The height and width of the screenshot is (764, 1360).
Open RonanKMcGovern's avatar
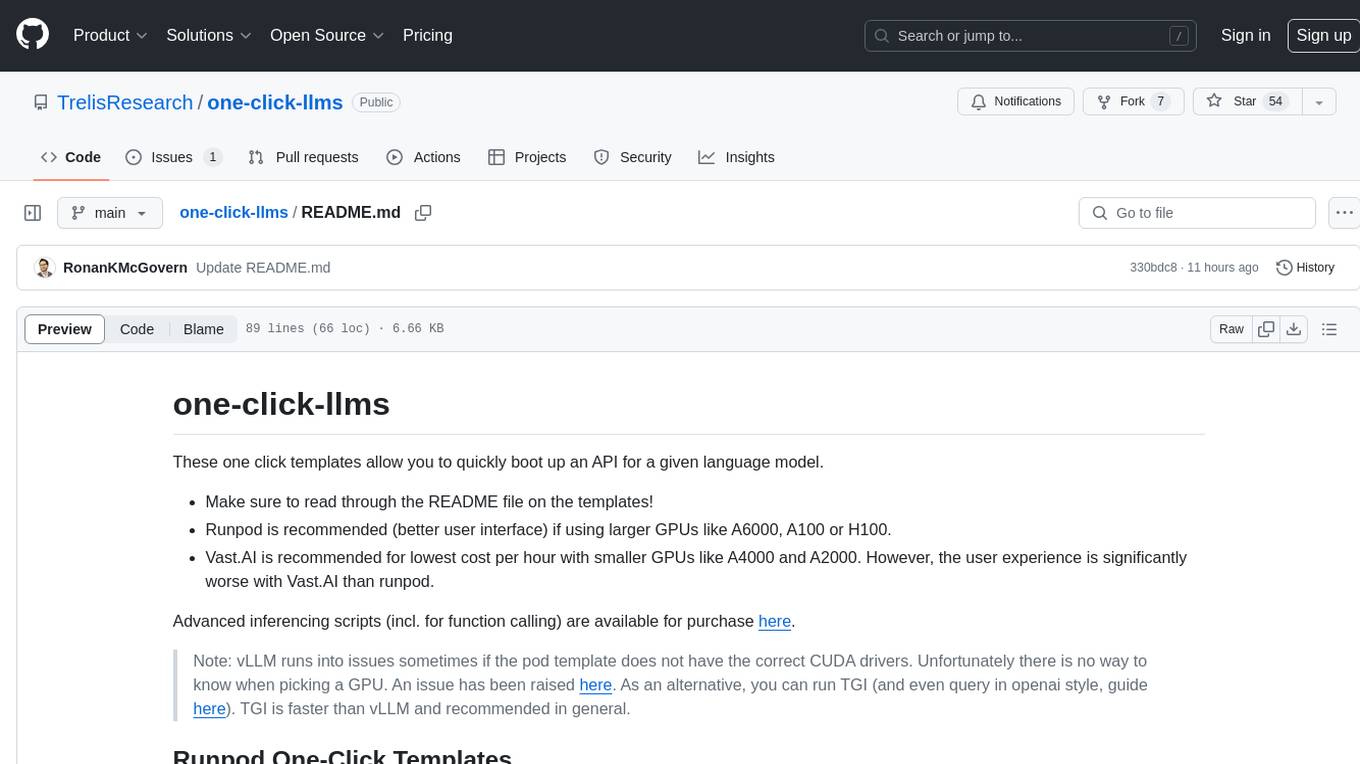coord(44,268)
